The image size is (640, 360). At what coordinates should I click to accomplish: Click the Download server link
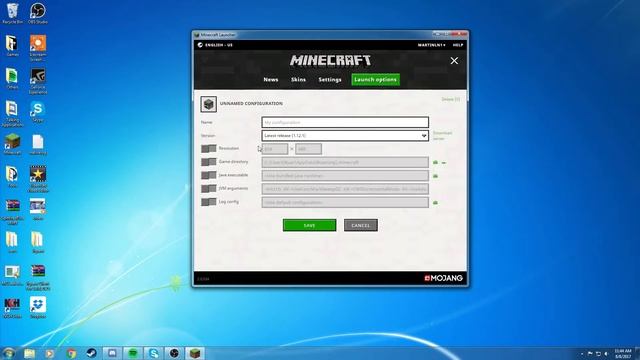click(442, 136)
